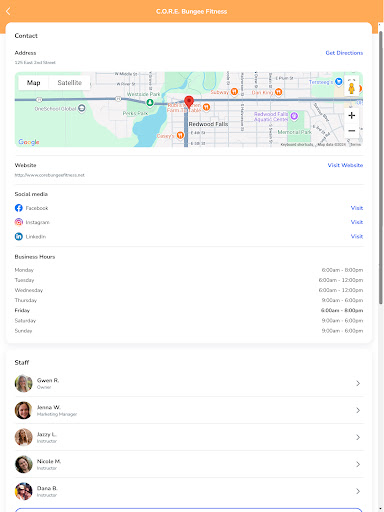Click the page vertical scrollbar

point(381,167)
